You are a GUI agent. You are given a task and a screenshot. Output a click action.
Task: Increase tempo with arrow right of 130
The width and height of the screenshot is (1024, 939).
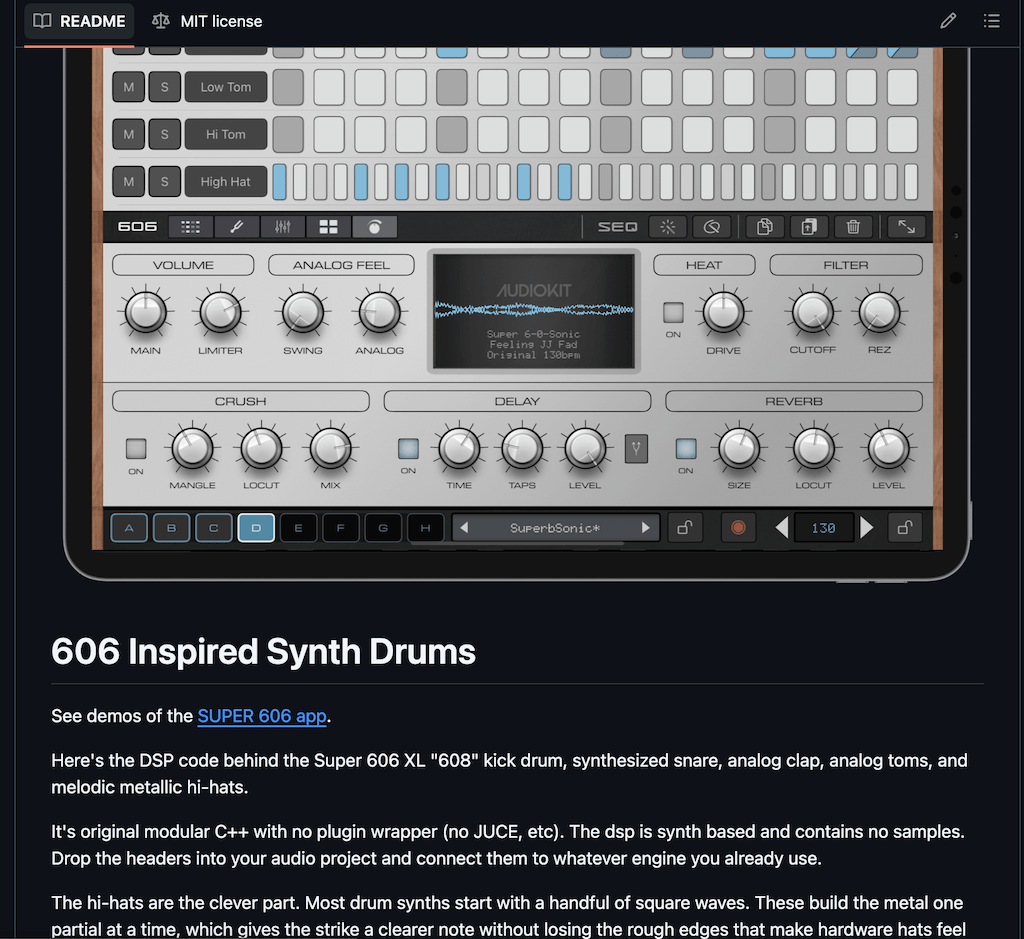pos(867,528)
